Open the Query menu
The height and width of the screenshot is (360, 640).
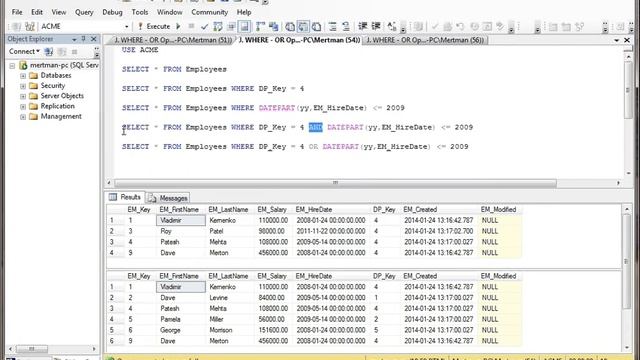pyautogui.click(x=84, y=12)
